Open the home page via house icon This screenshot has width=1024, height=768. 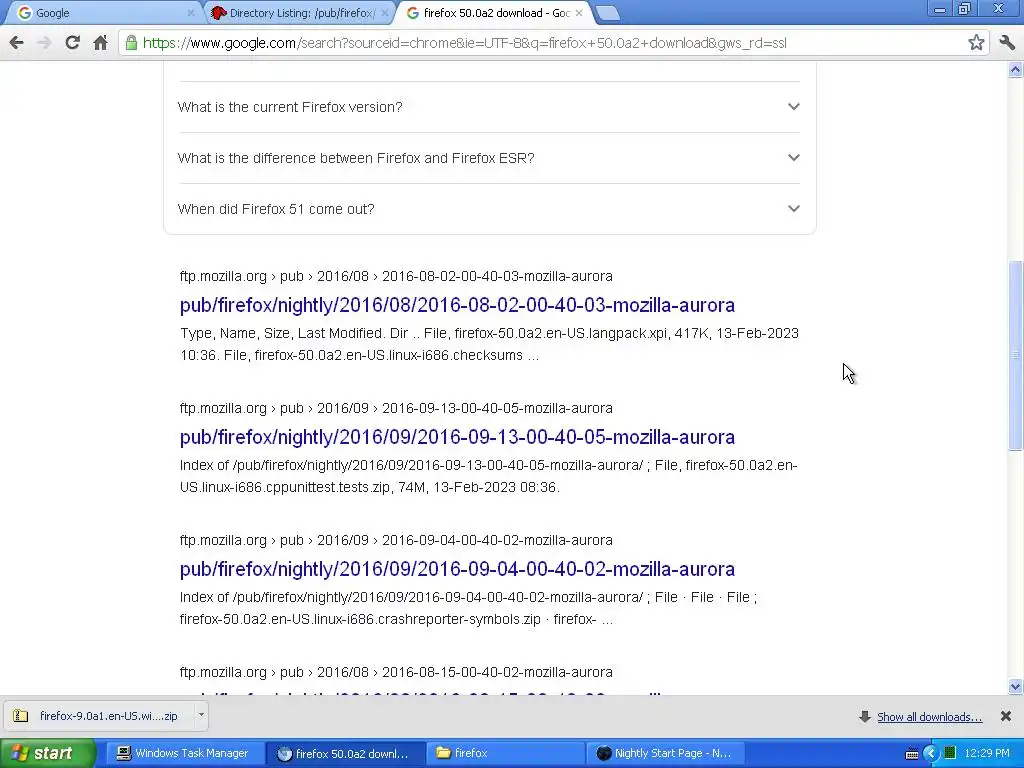100,43
